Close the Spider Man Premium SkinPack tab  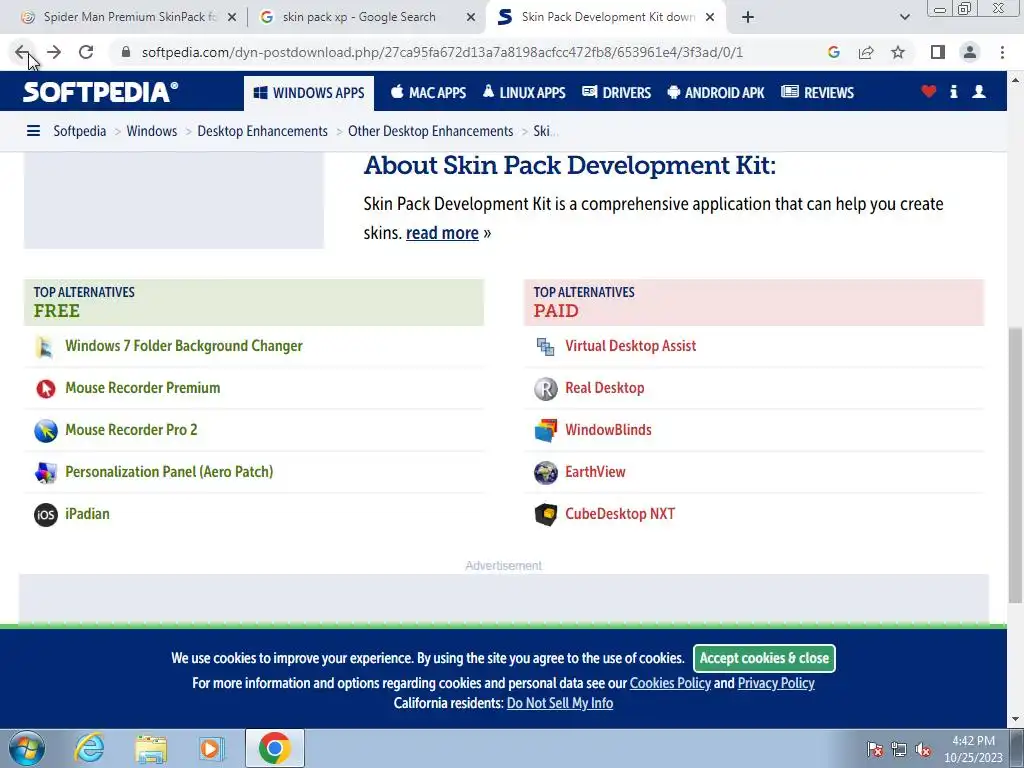coord(232,18)
